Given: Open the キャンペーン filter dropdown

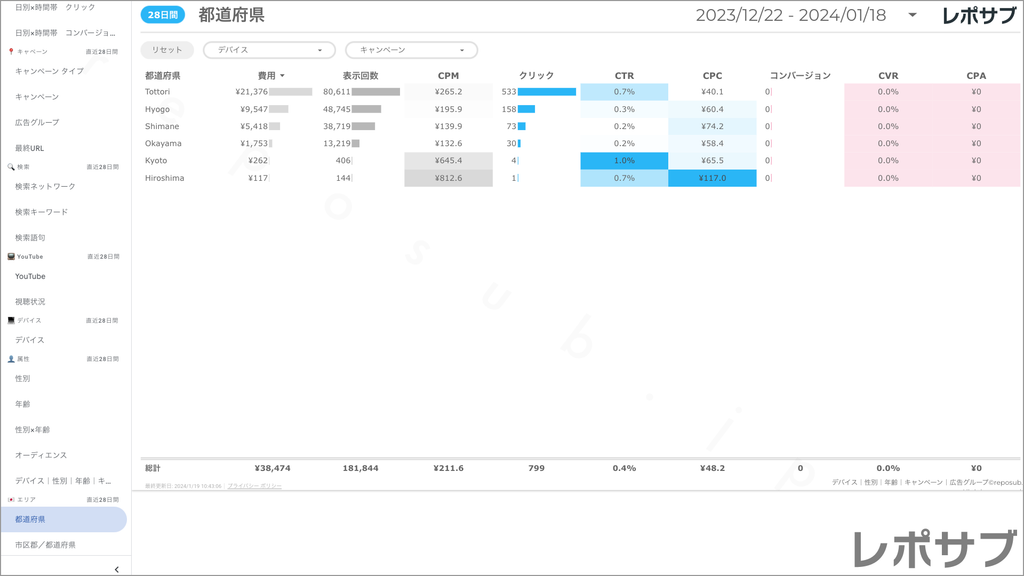Looking at the screenshot, I should (x=411, y=50).
